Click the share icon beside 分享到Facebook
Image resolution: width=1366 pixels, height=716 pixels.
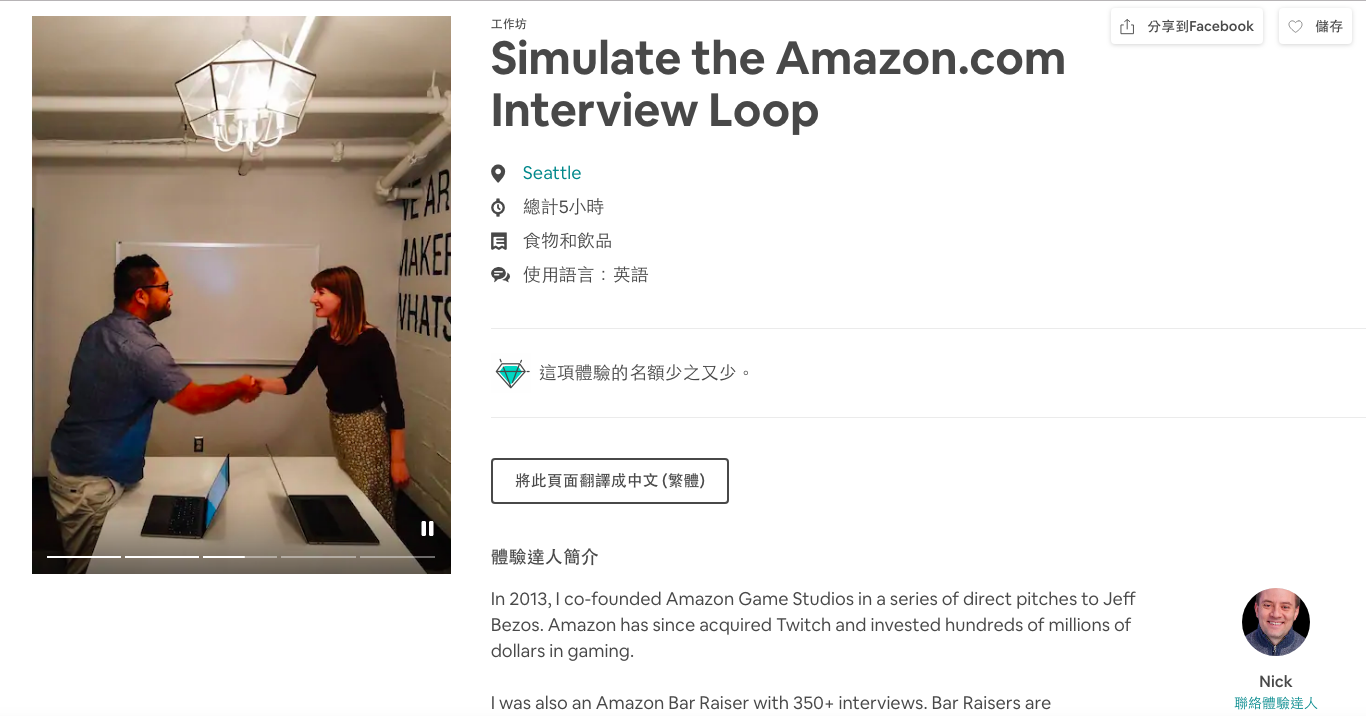1127,27
